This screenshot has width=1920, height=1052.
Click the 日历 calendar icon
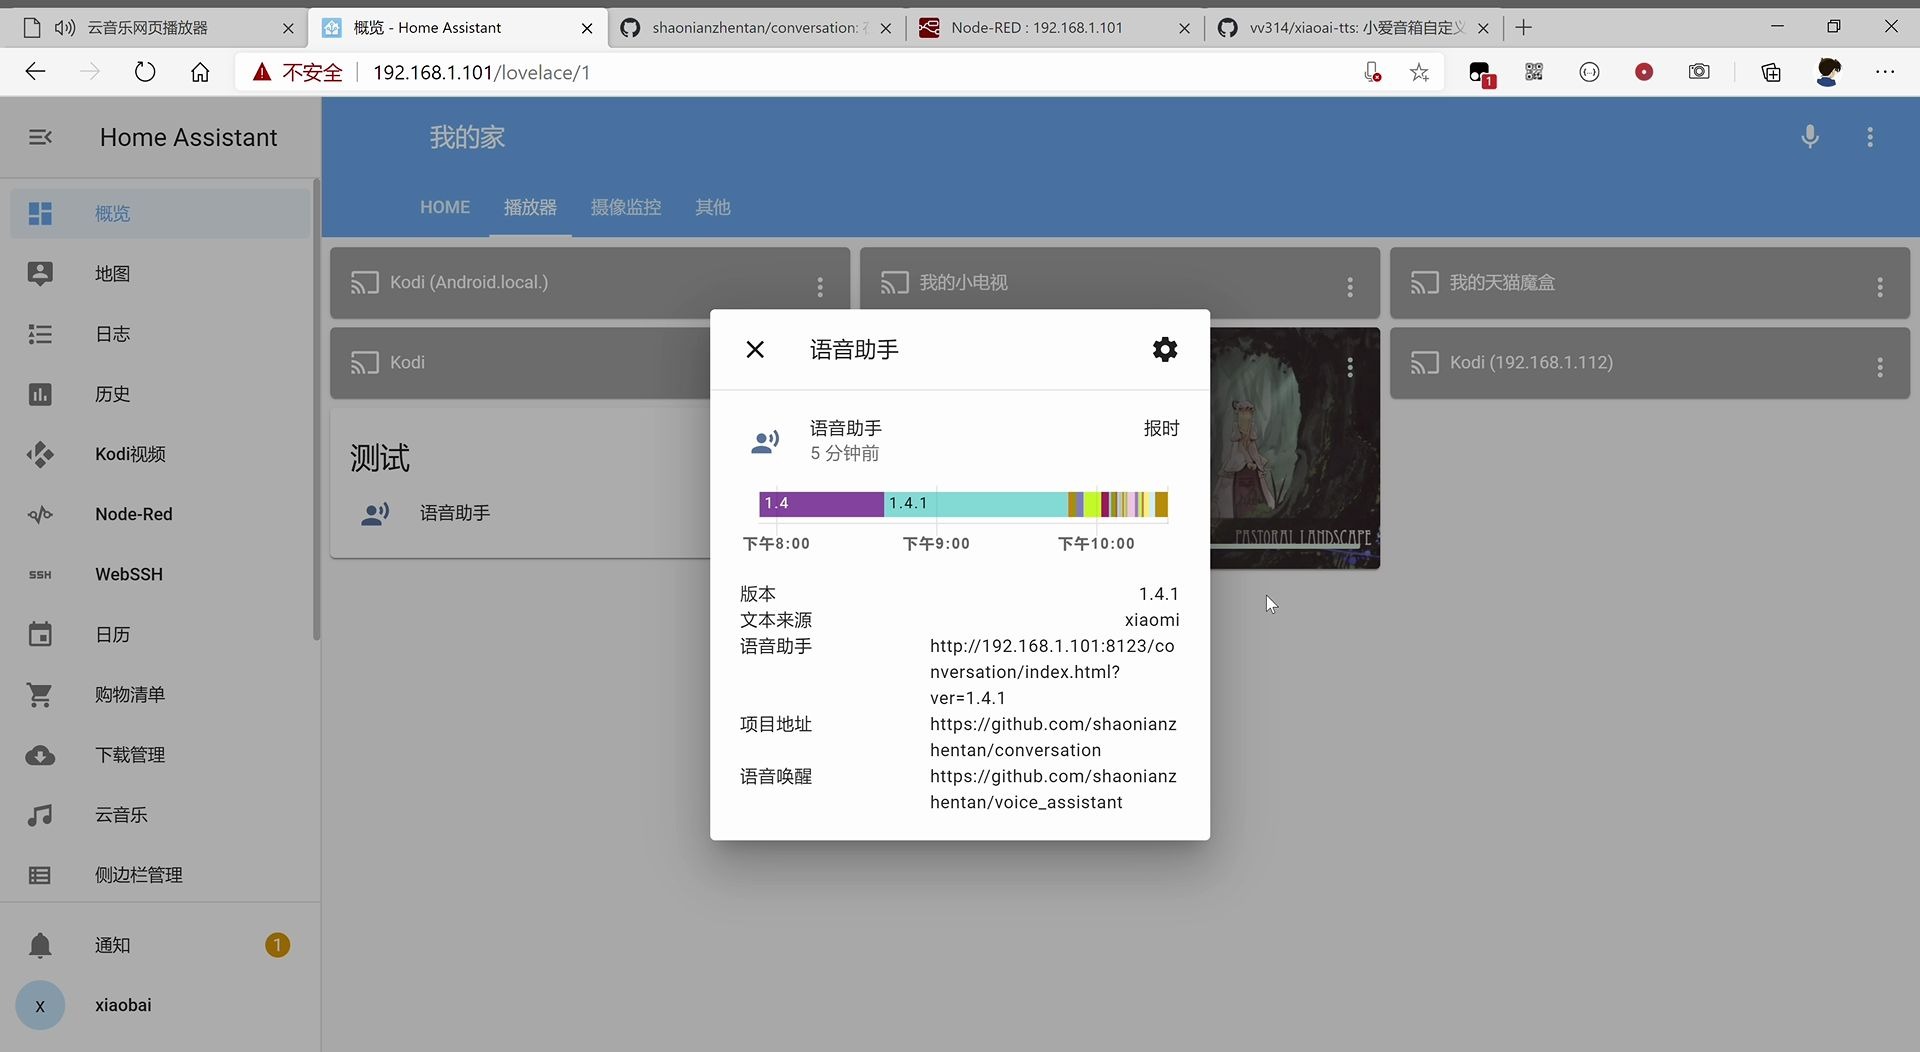point(40,634)
